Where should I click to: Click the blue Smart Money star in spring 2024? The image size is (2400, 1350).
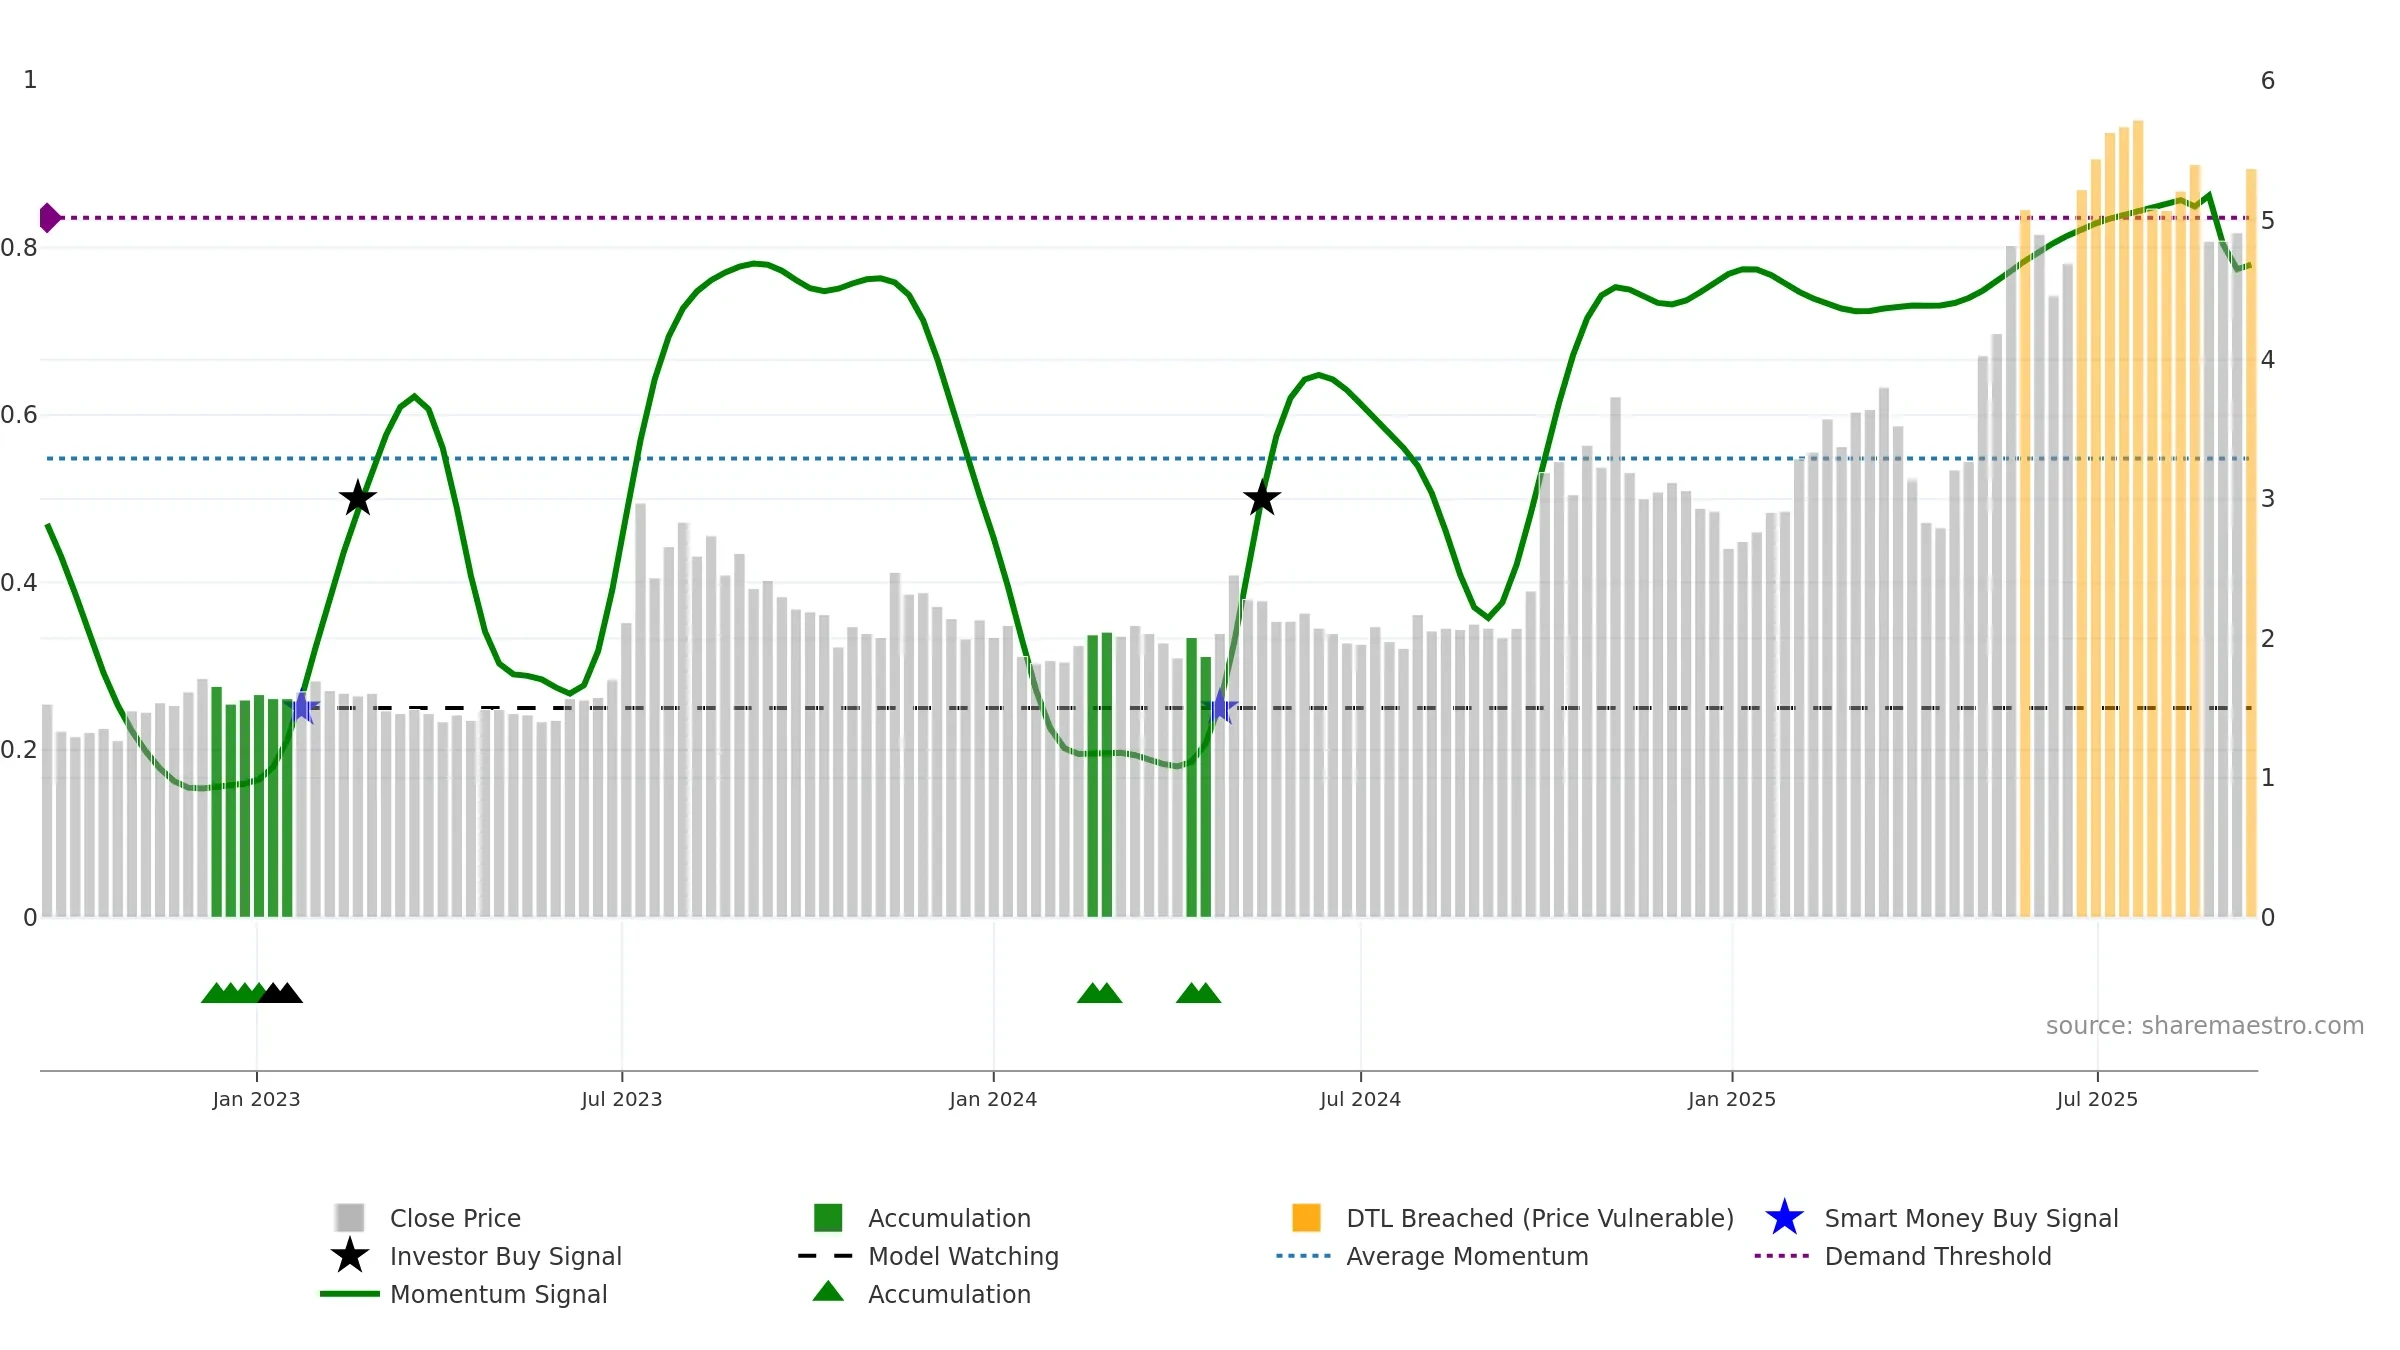click(1220, 707)
